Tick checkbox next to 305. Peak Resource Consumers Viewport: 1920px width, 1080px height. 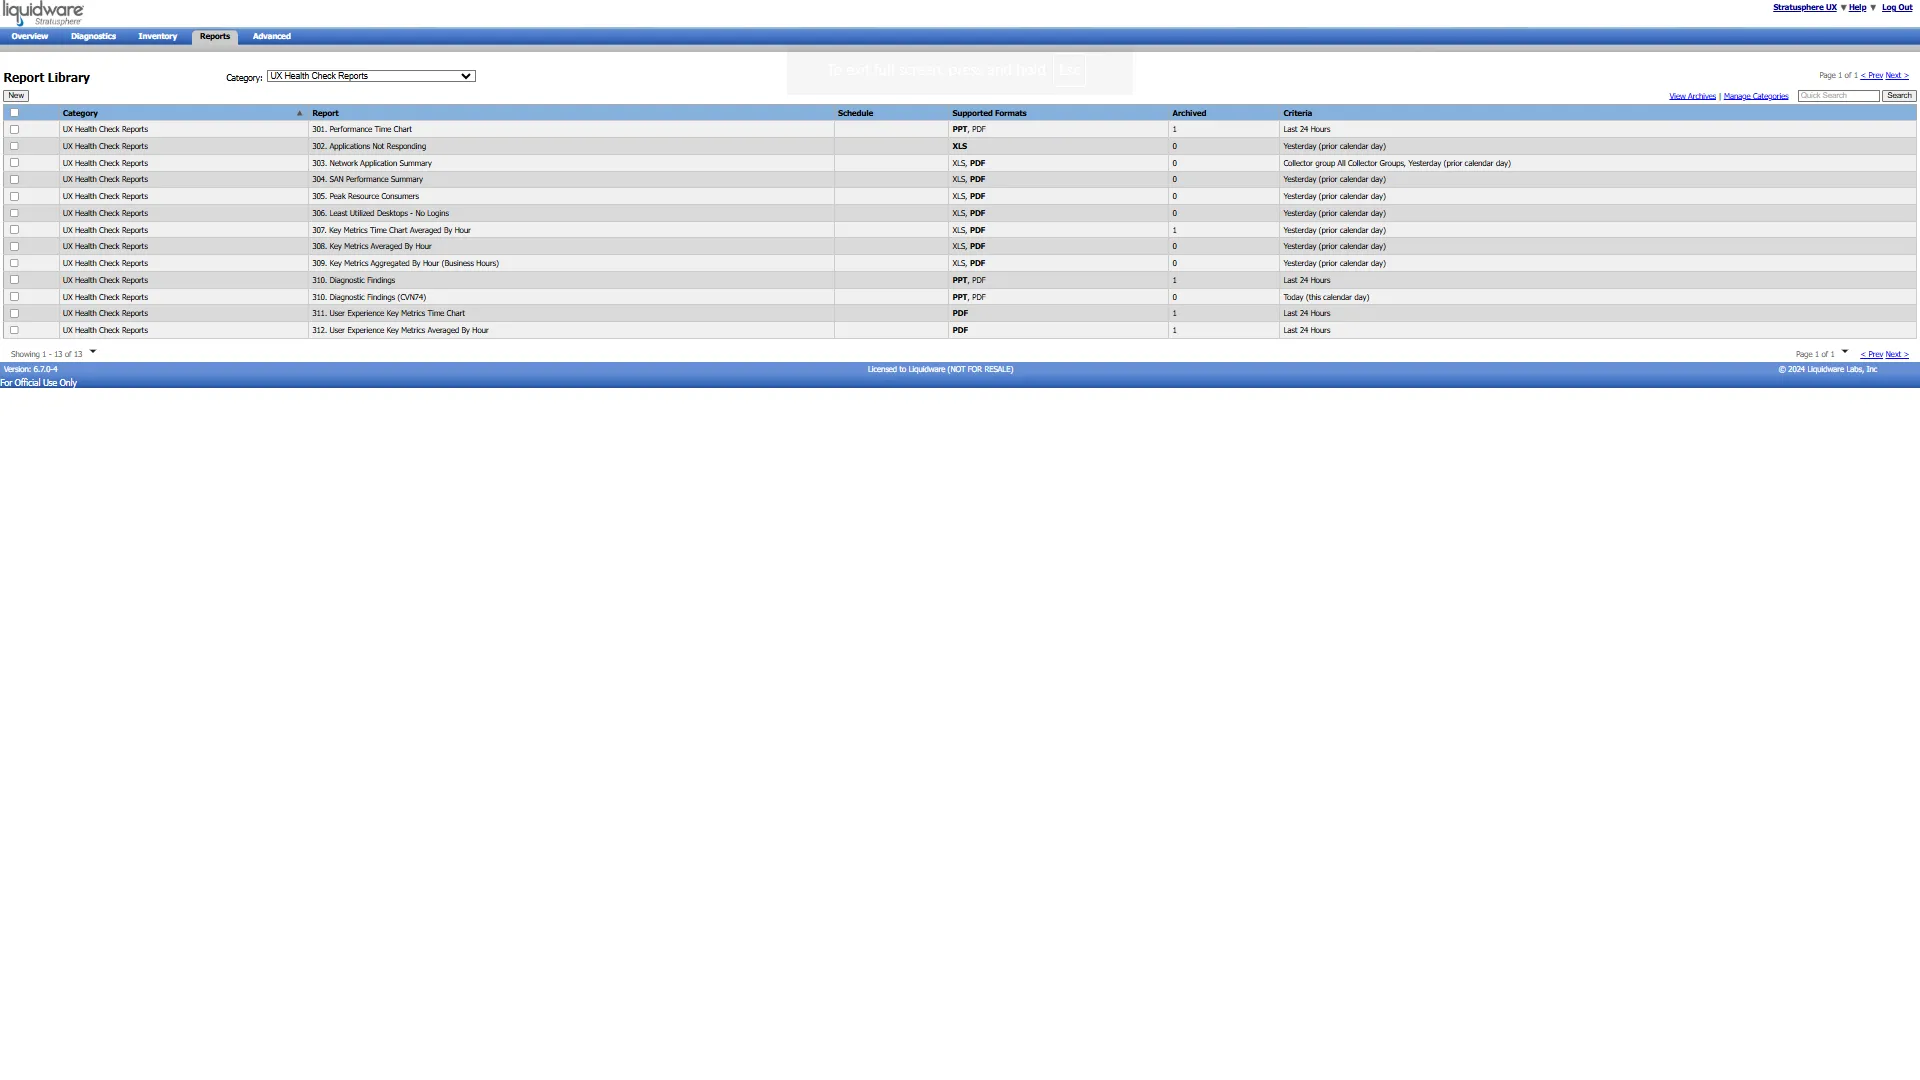(14, 196)
